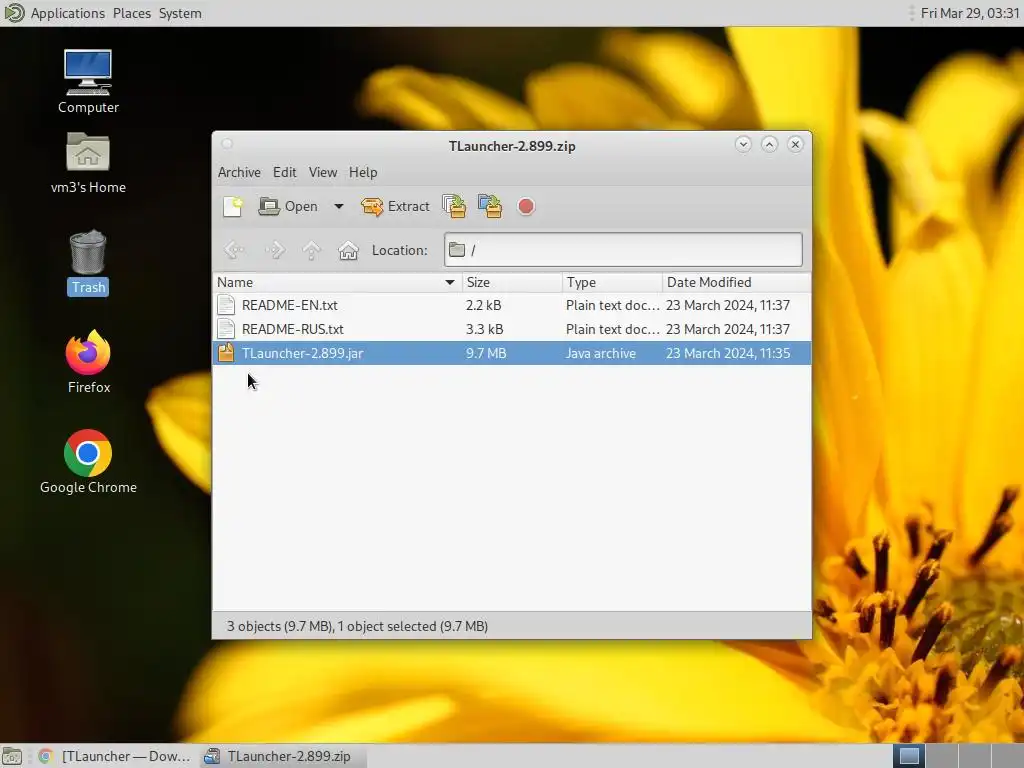This screenshot has width=1024, height=768.
Task: Open the Edit menu
Action: (284, 172)
